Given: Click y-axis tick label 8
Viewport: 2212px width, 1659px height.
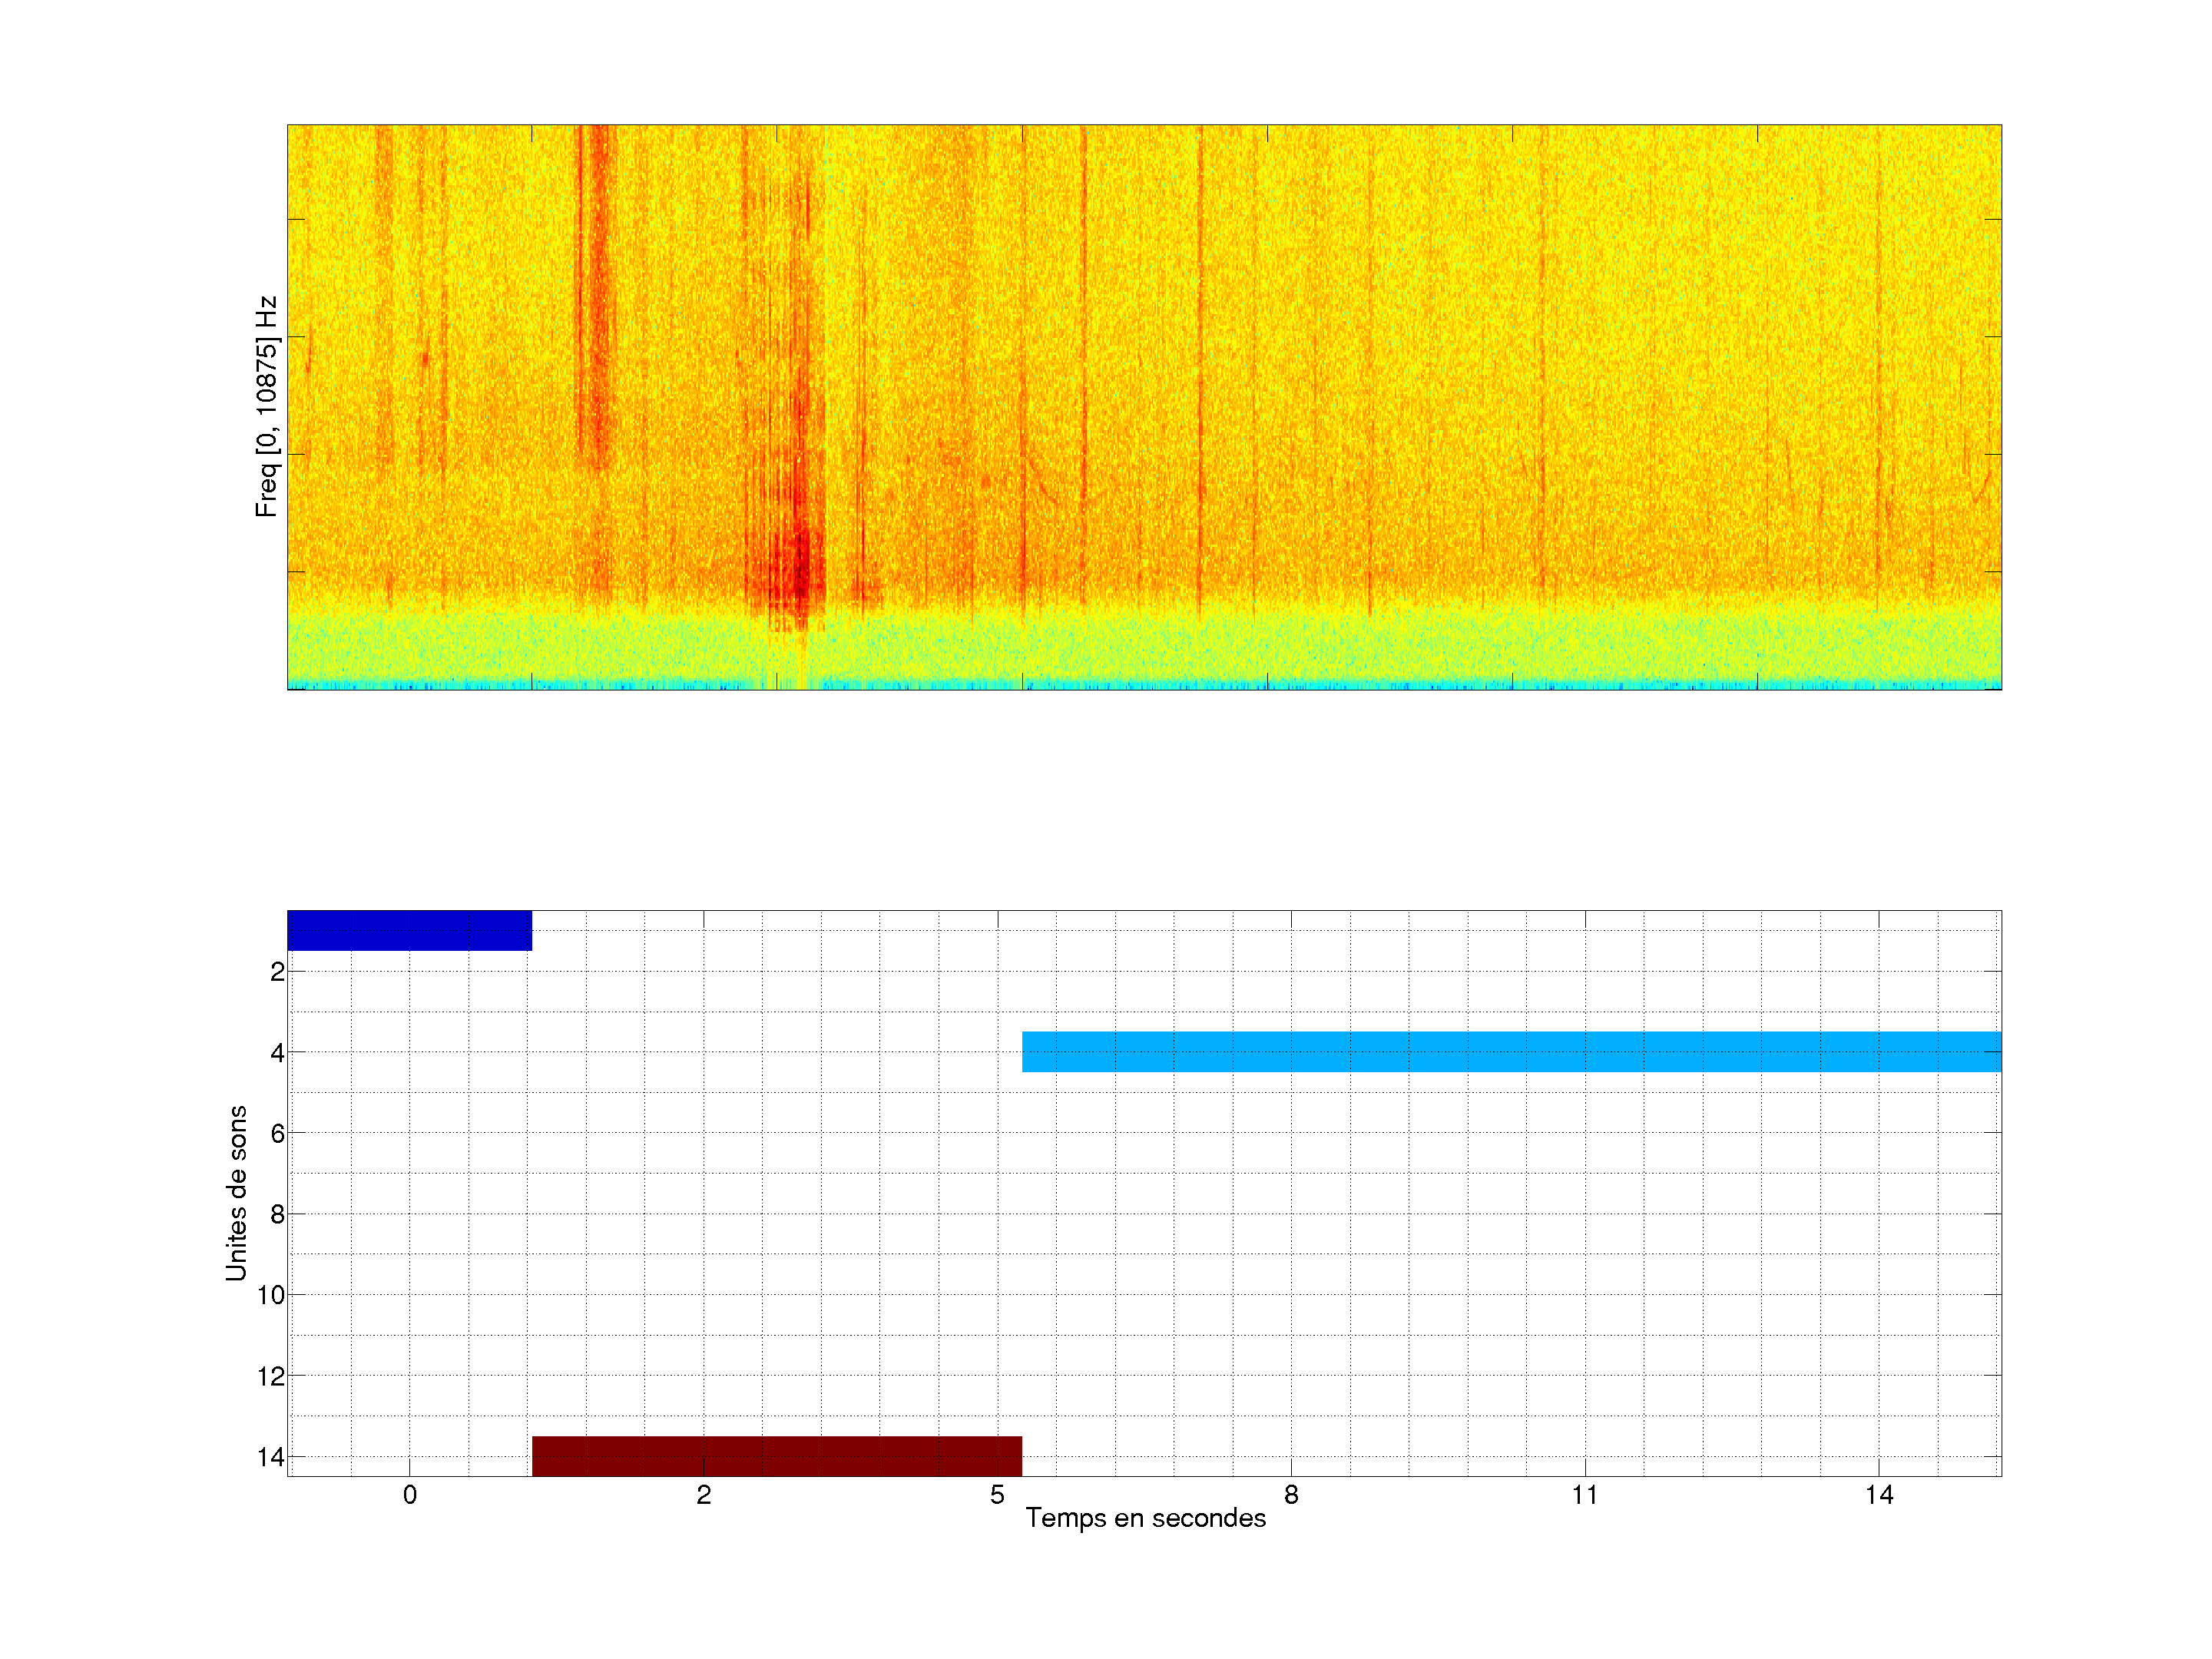Looking at the screenshot, I should [277, 1214].
